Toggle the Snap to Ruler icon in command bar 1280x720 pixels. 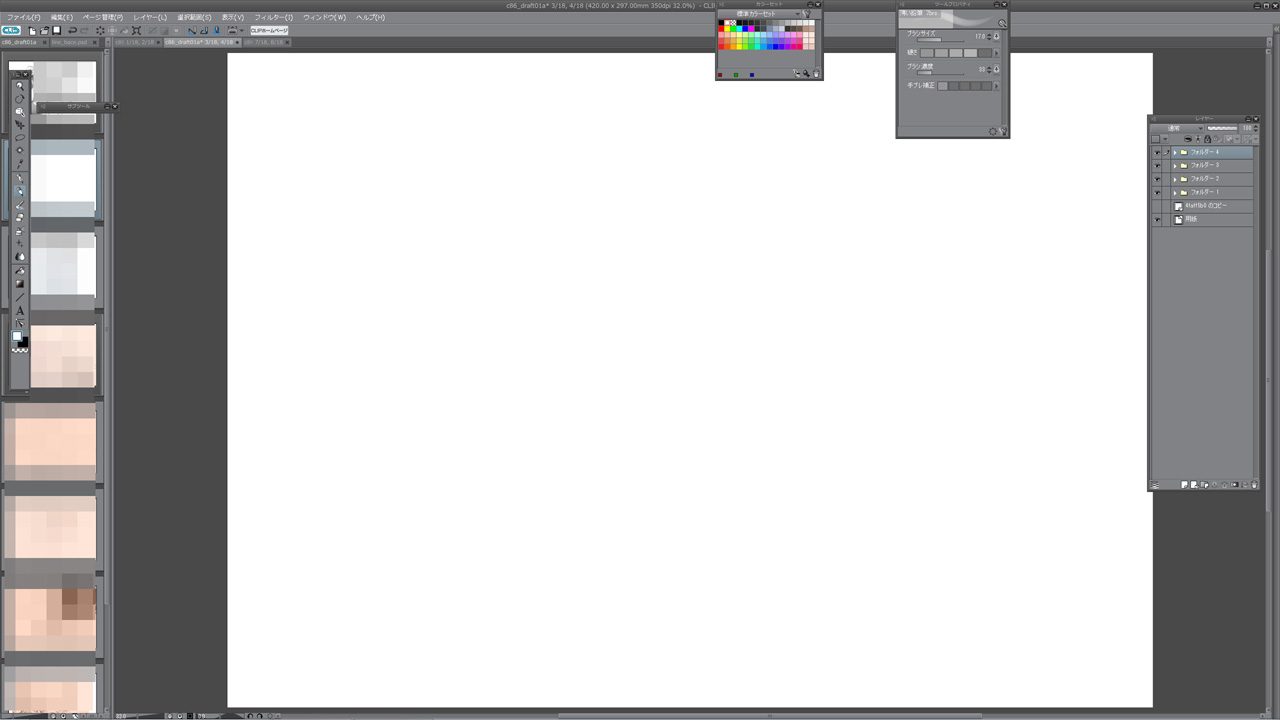[192, 31]
